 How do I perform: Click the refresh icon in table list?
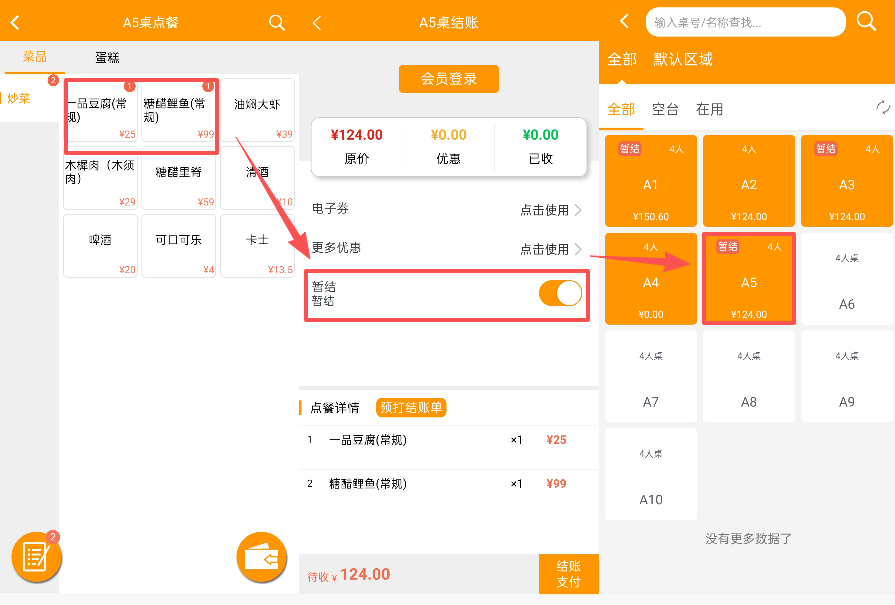tap(882, 108)
